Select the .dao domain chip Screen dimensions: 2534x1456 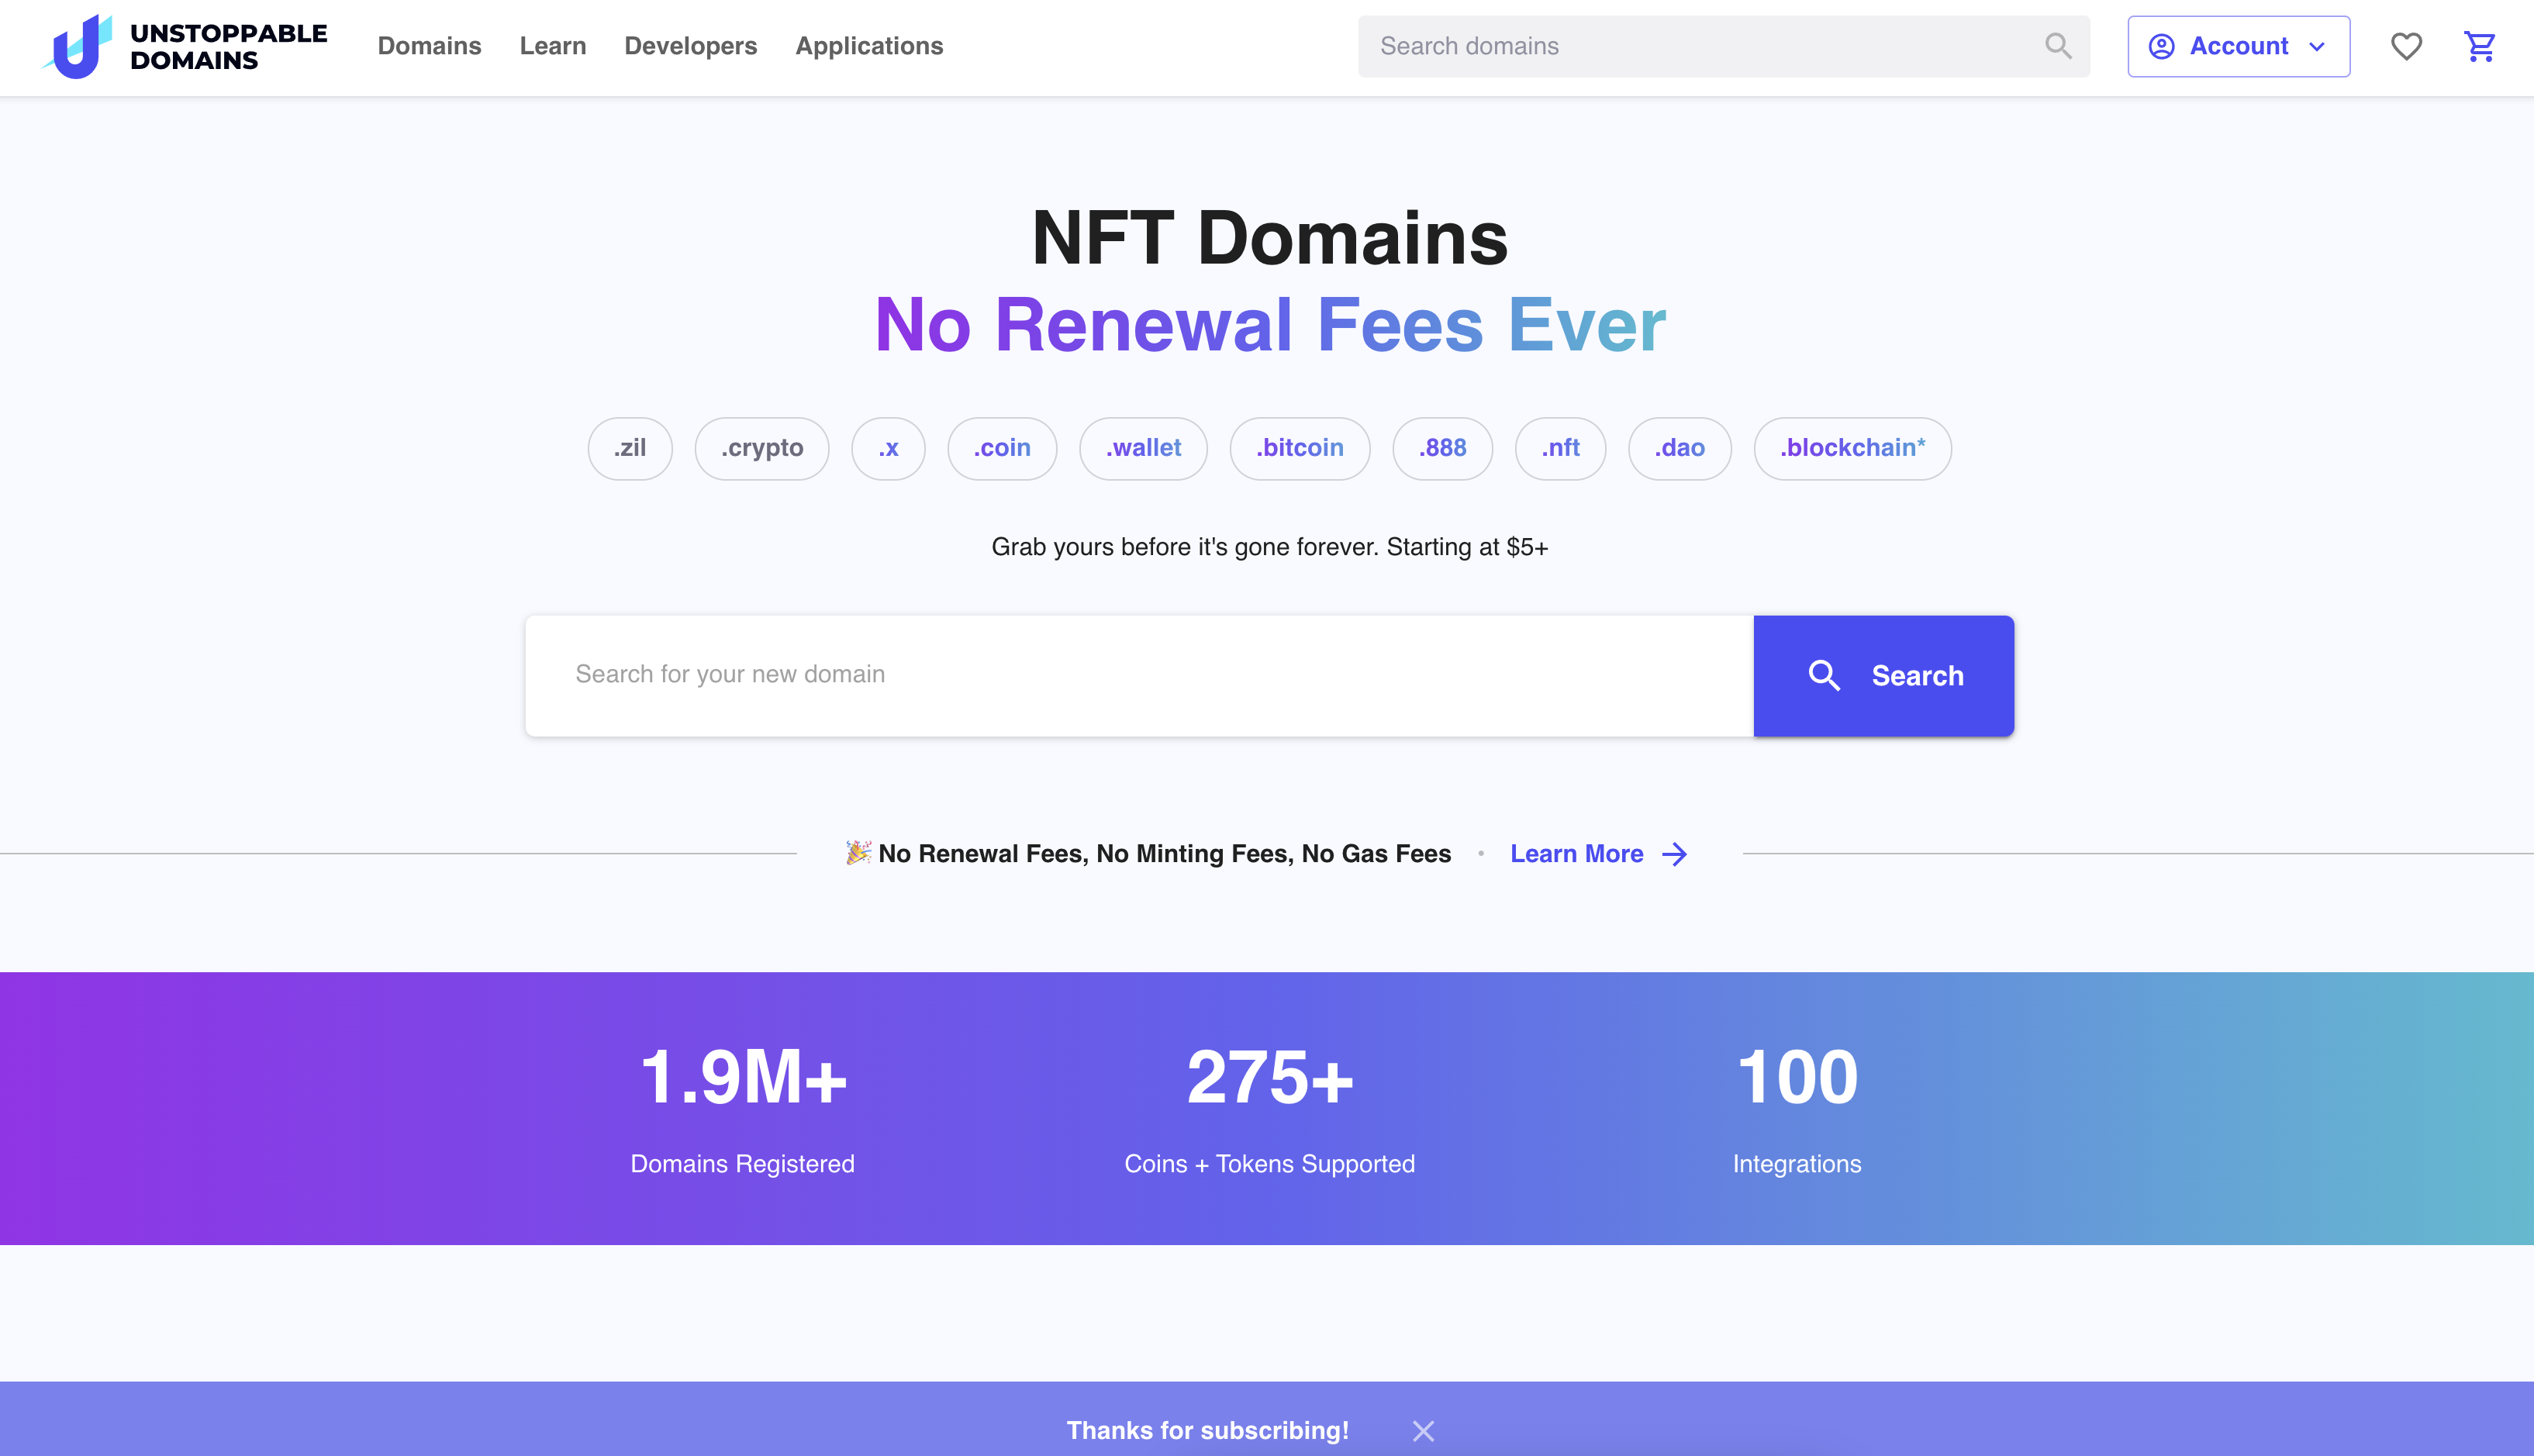pos(1680,448)
